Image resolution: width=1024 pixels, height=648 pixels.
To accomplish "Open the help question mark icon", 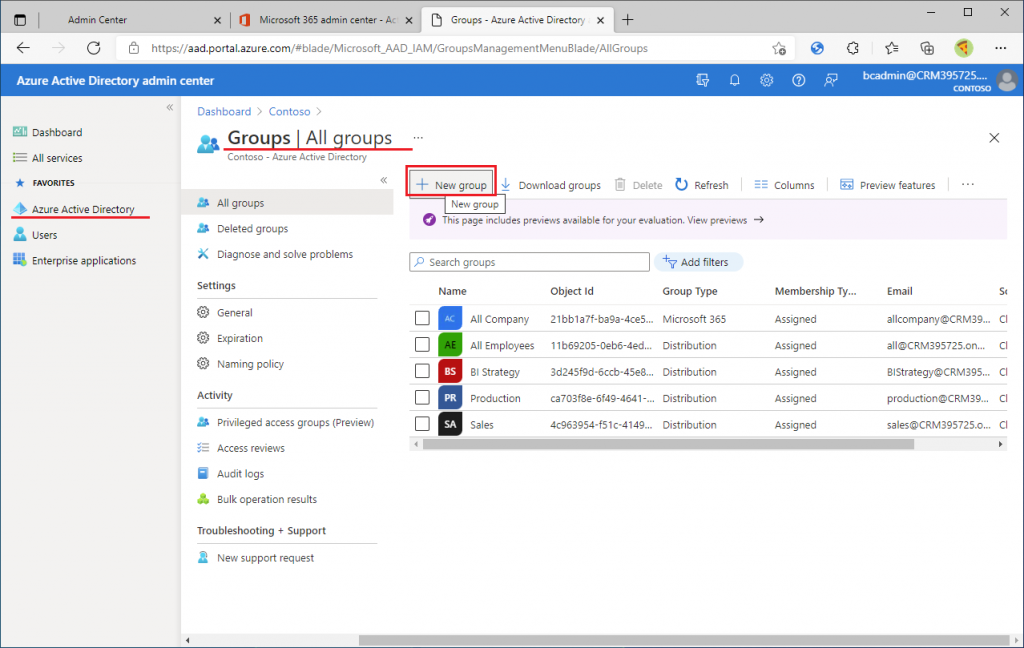I will tap(799, 80).
